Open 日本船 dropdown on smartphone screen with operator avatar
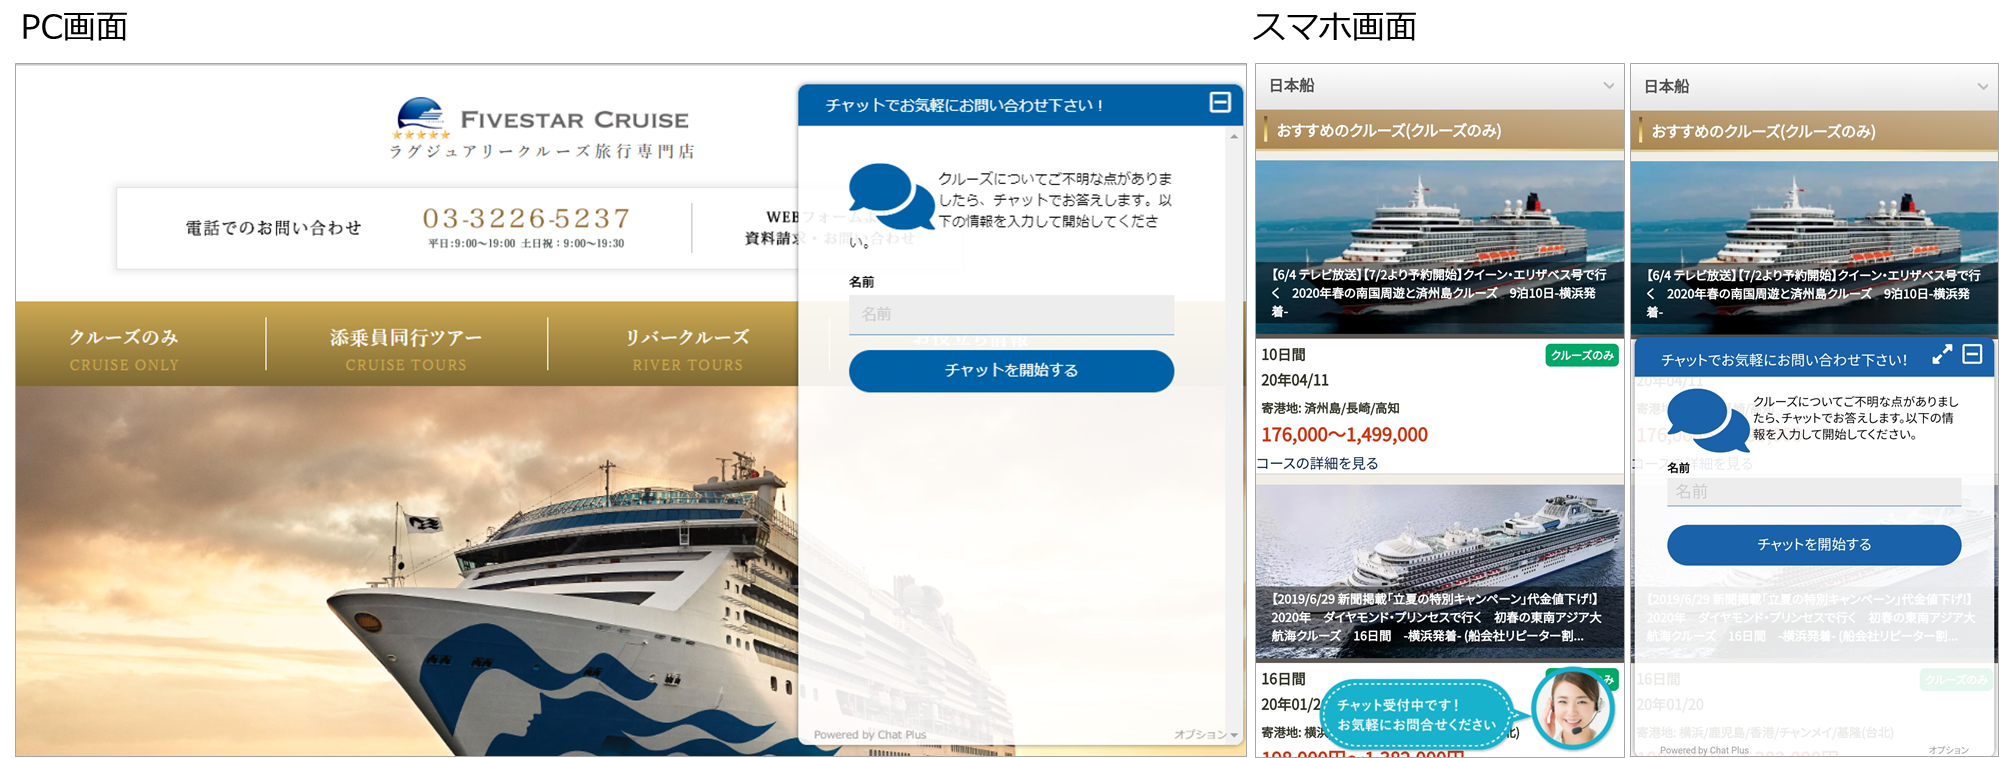Viewport: 1999px width, 758px height. 1439,86
